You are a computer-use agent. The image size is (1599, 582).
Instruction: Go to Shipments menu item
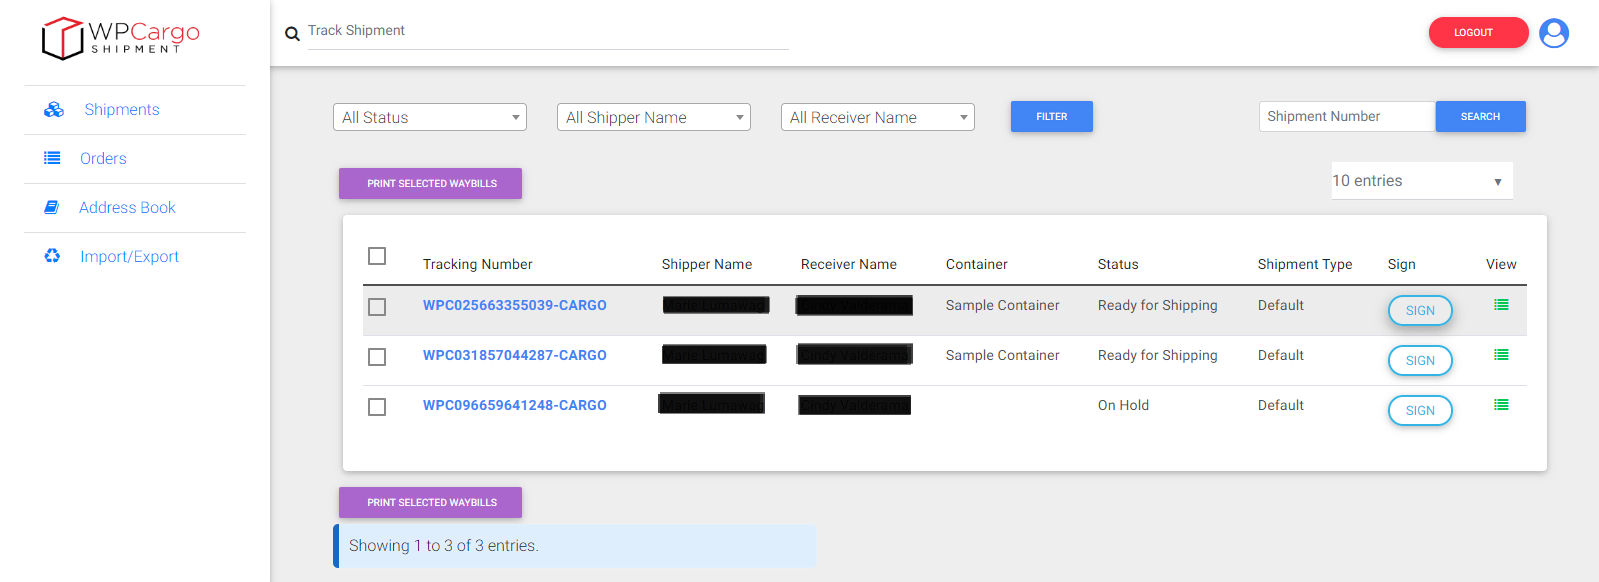click(122, 110)
